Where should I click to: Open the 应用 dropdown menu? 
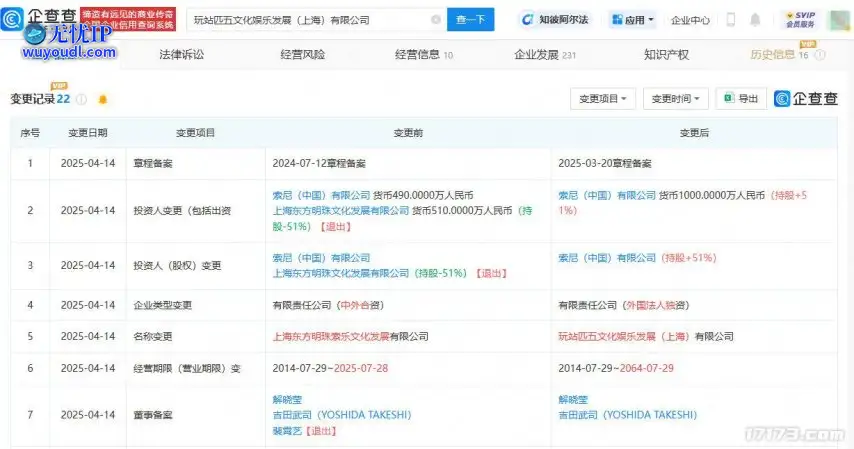[x=632, y=20]
